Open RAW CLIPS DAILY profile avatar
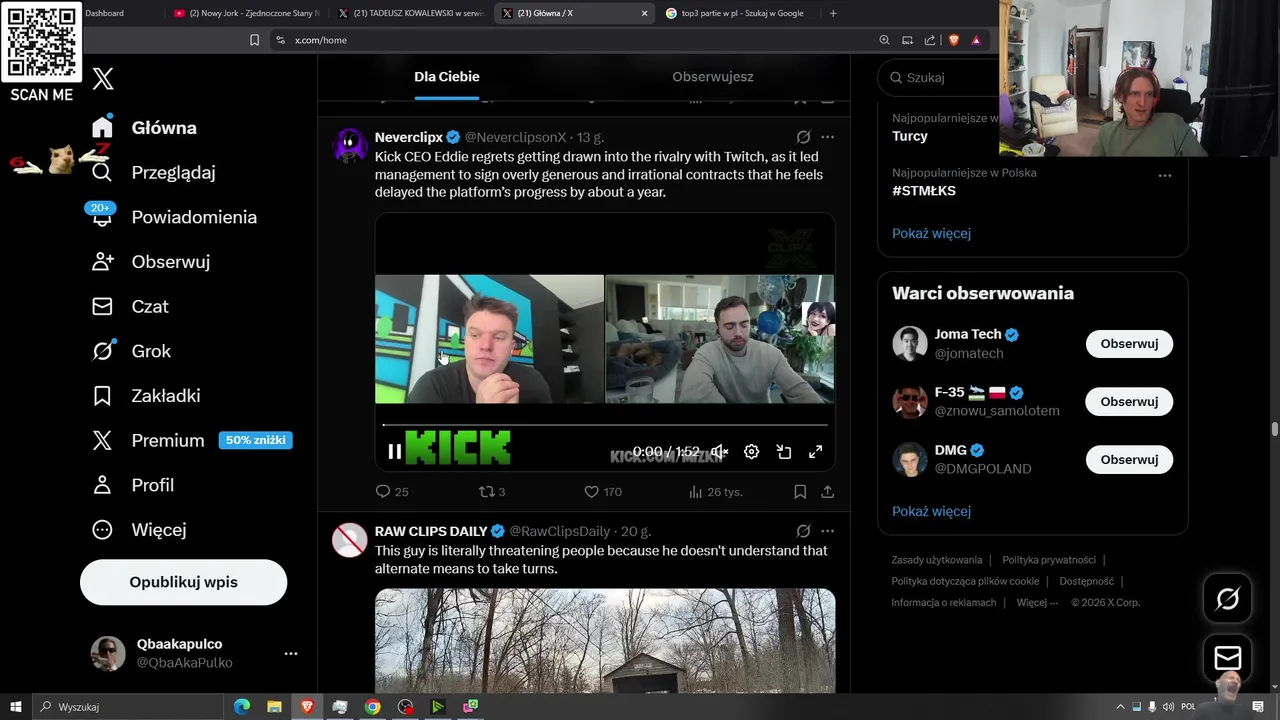 tap(350, 540)
